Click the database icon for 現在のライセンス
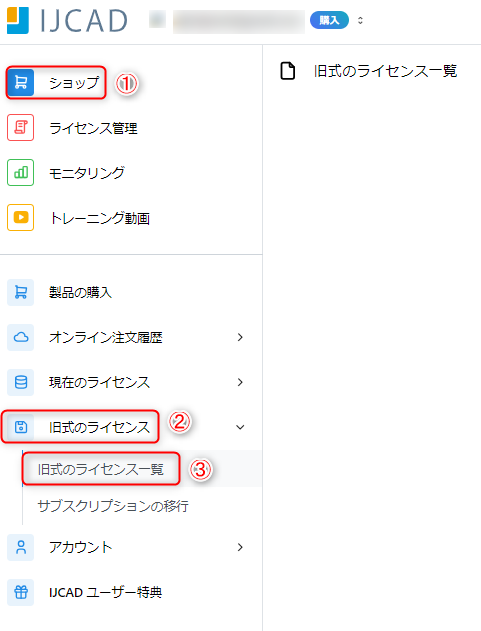 pos(21,382)
